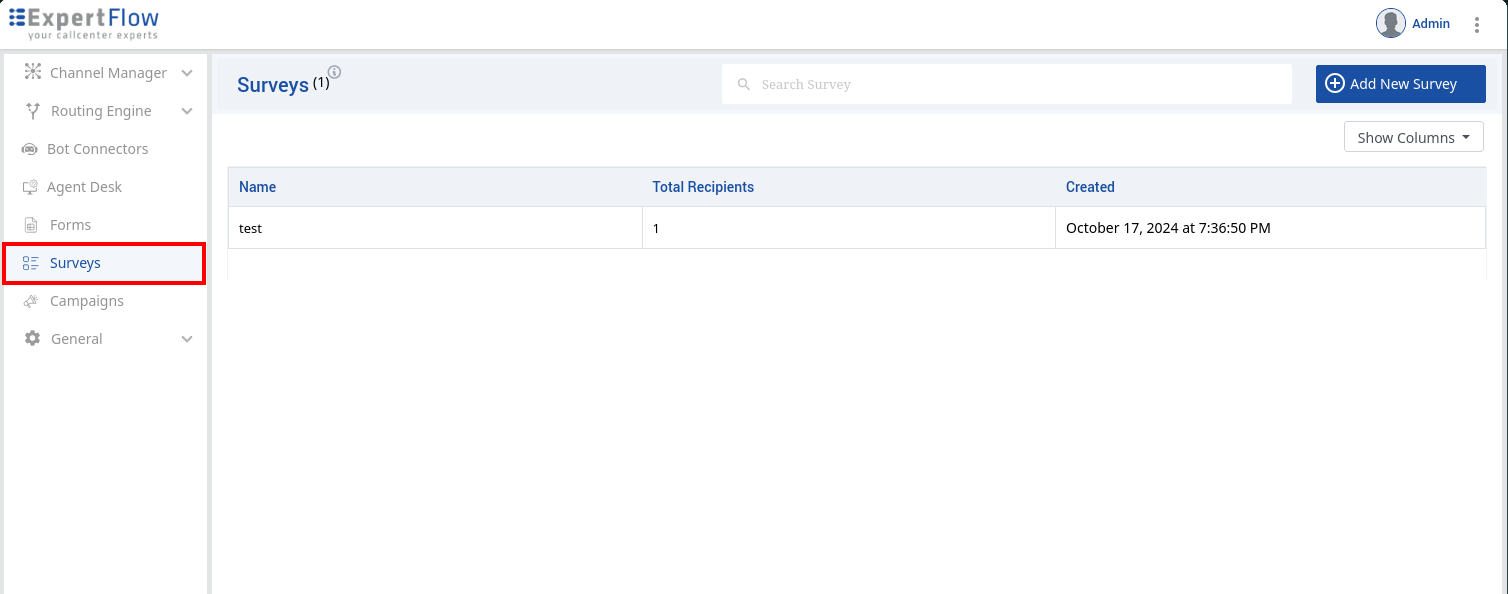Click the Campaigns megaphone icon

[x=31, y=300]
